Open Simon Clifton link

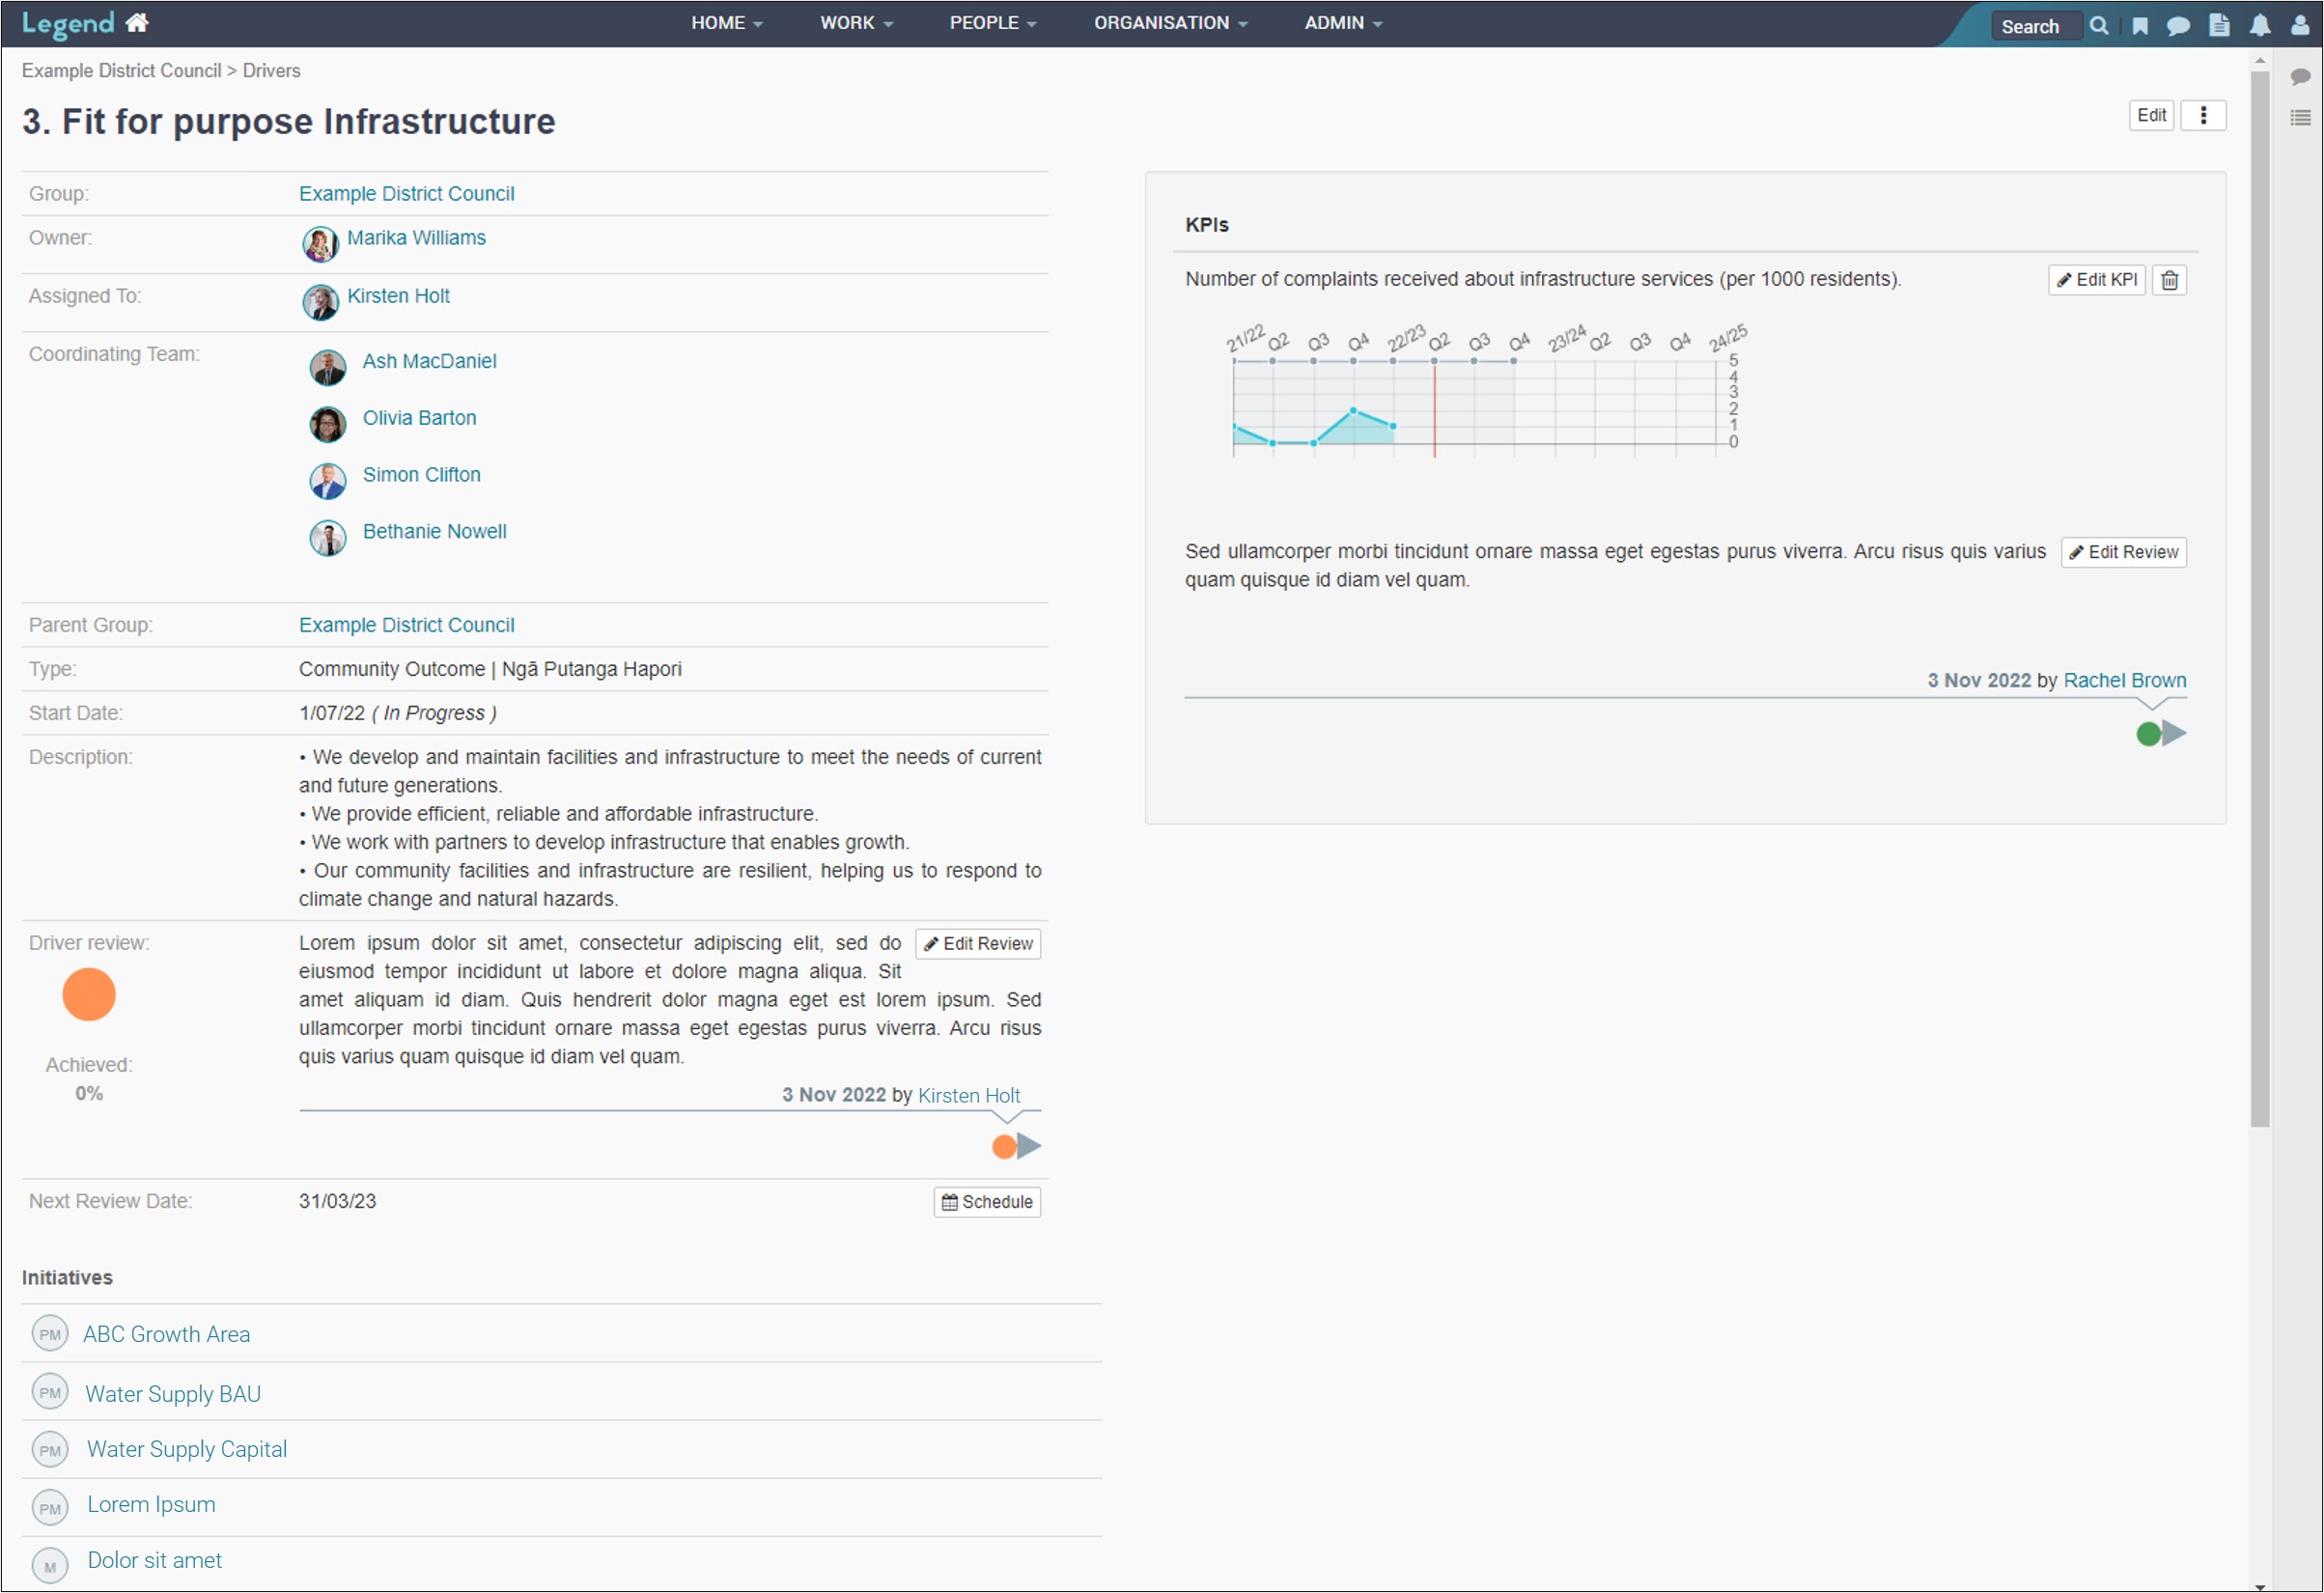point(421,475)
